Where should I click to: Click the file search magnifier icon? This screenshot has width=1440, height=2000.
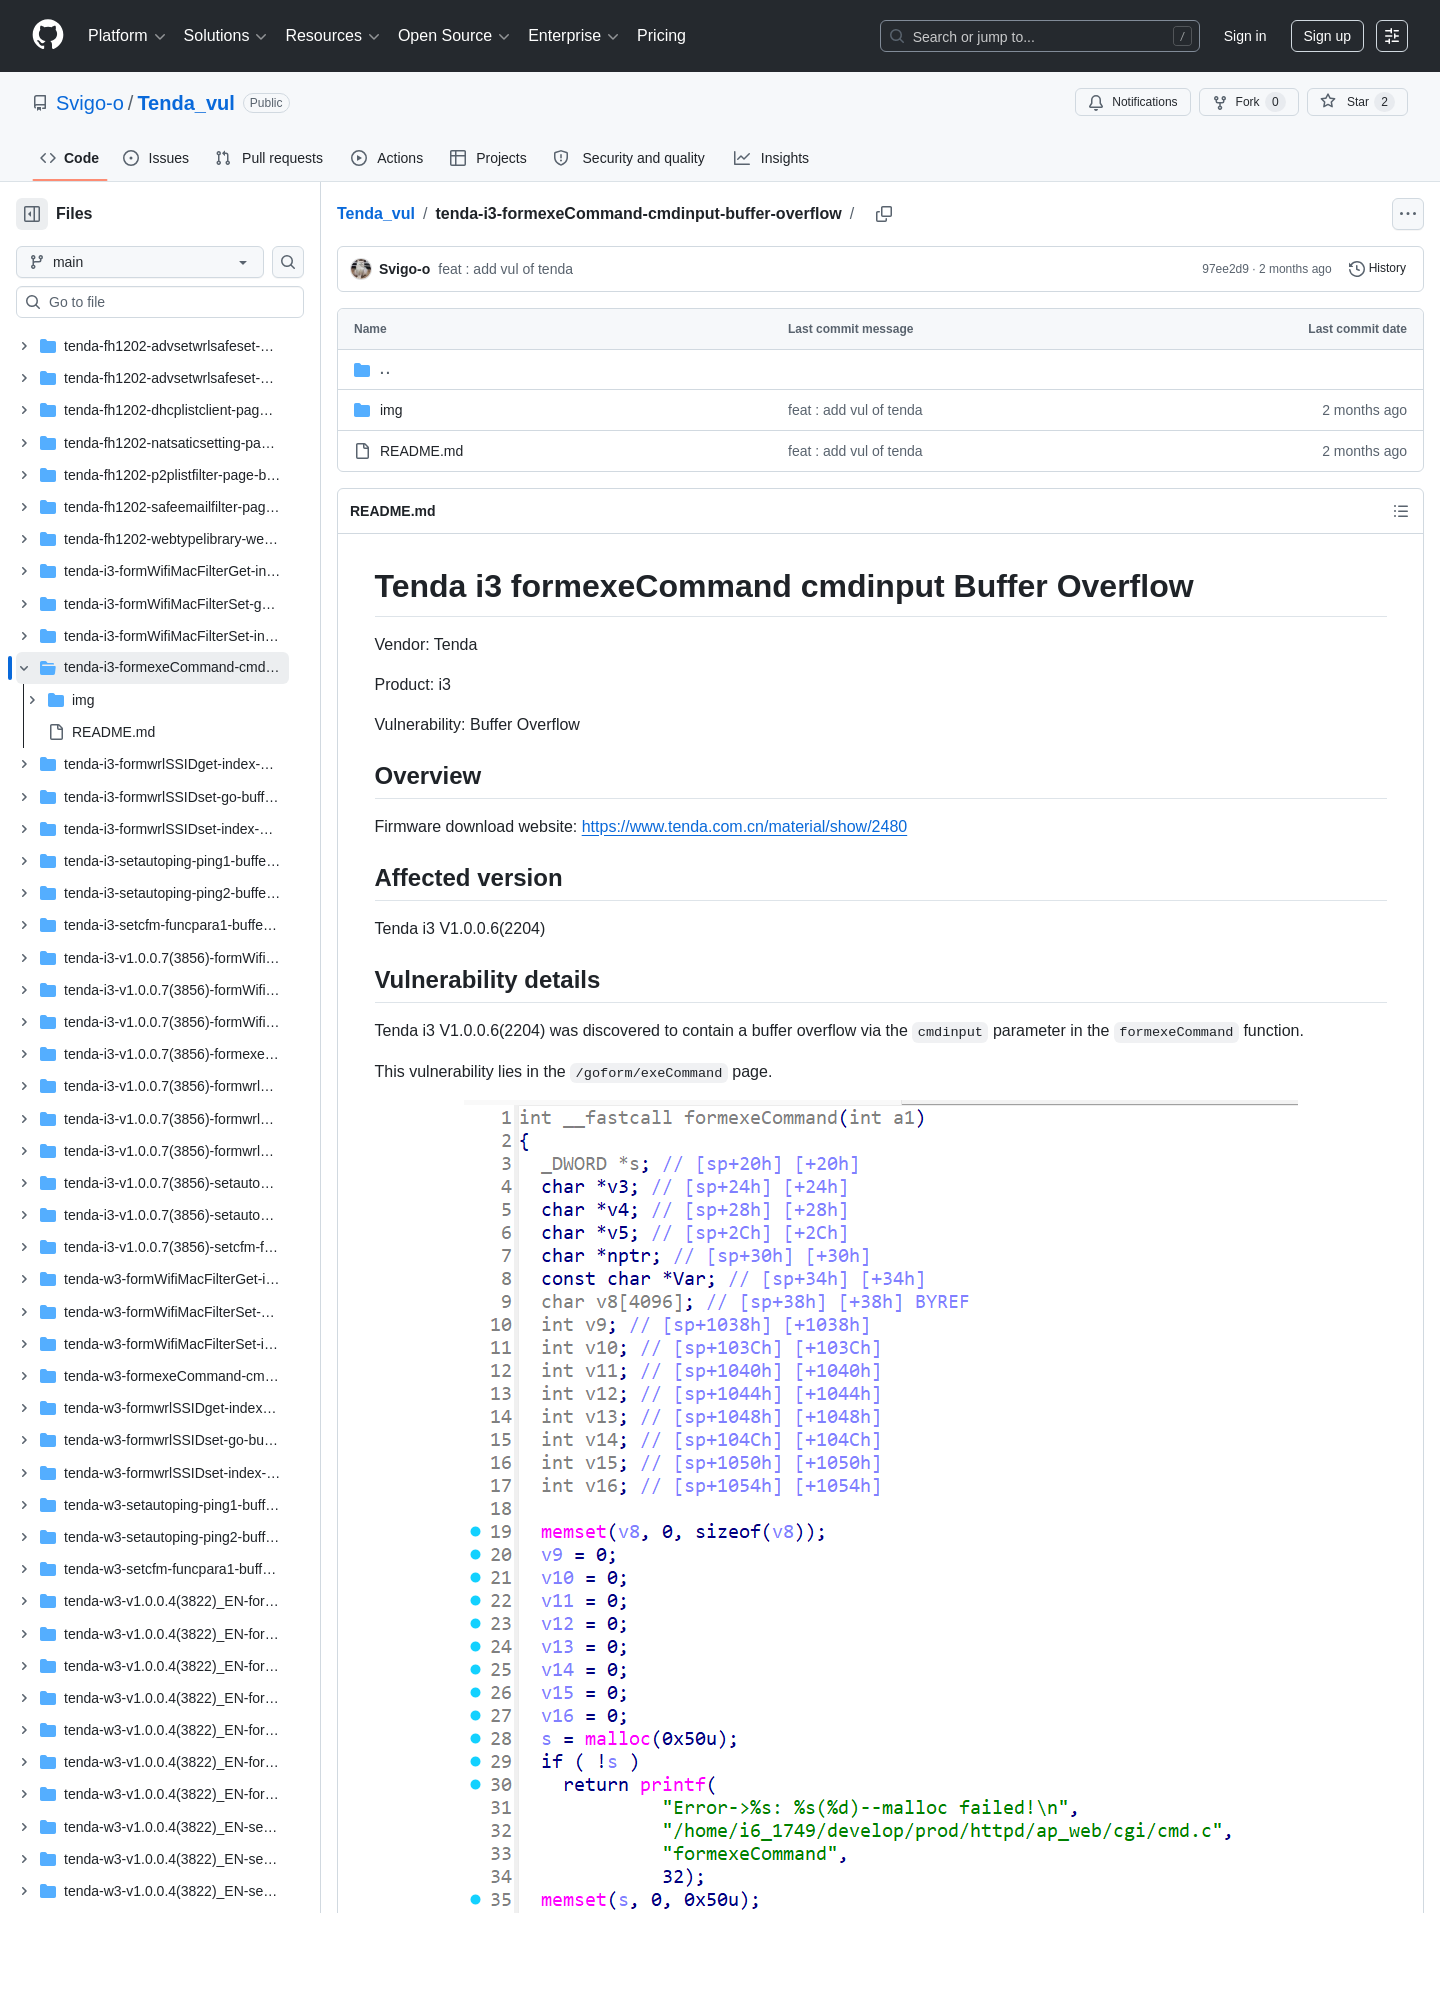(288, 262)
